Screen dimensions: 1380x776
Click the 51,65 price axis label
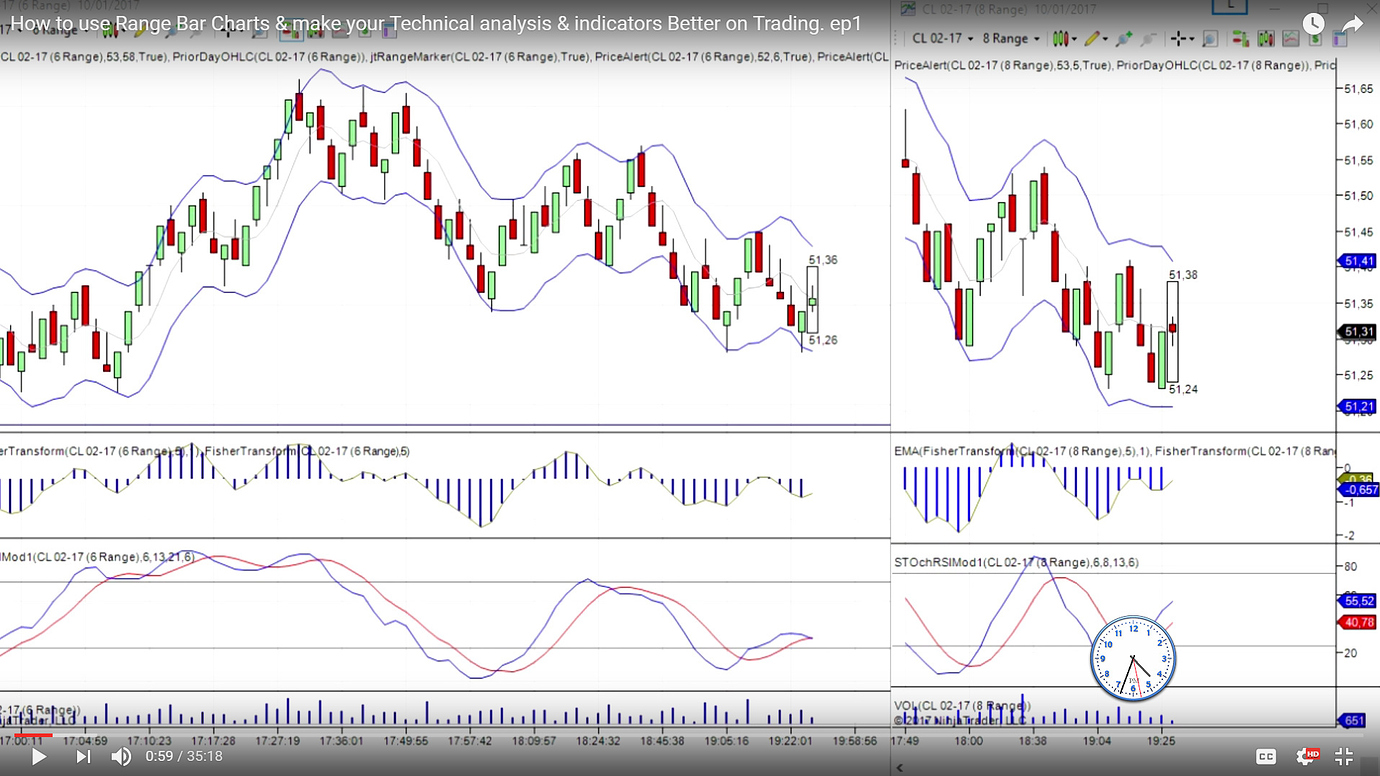[x=1357, y=89]
